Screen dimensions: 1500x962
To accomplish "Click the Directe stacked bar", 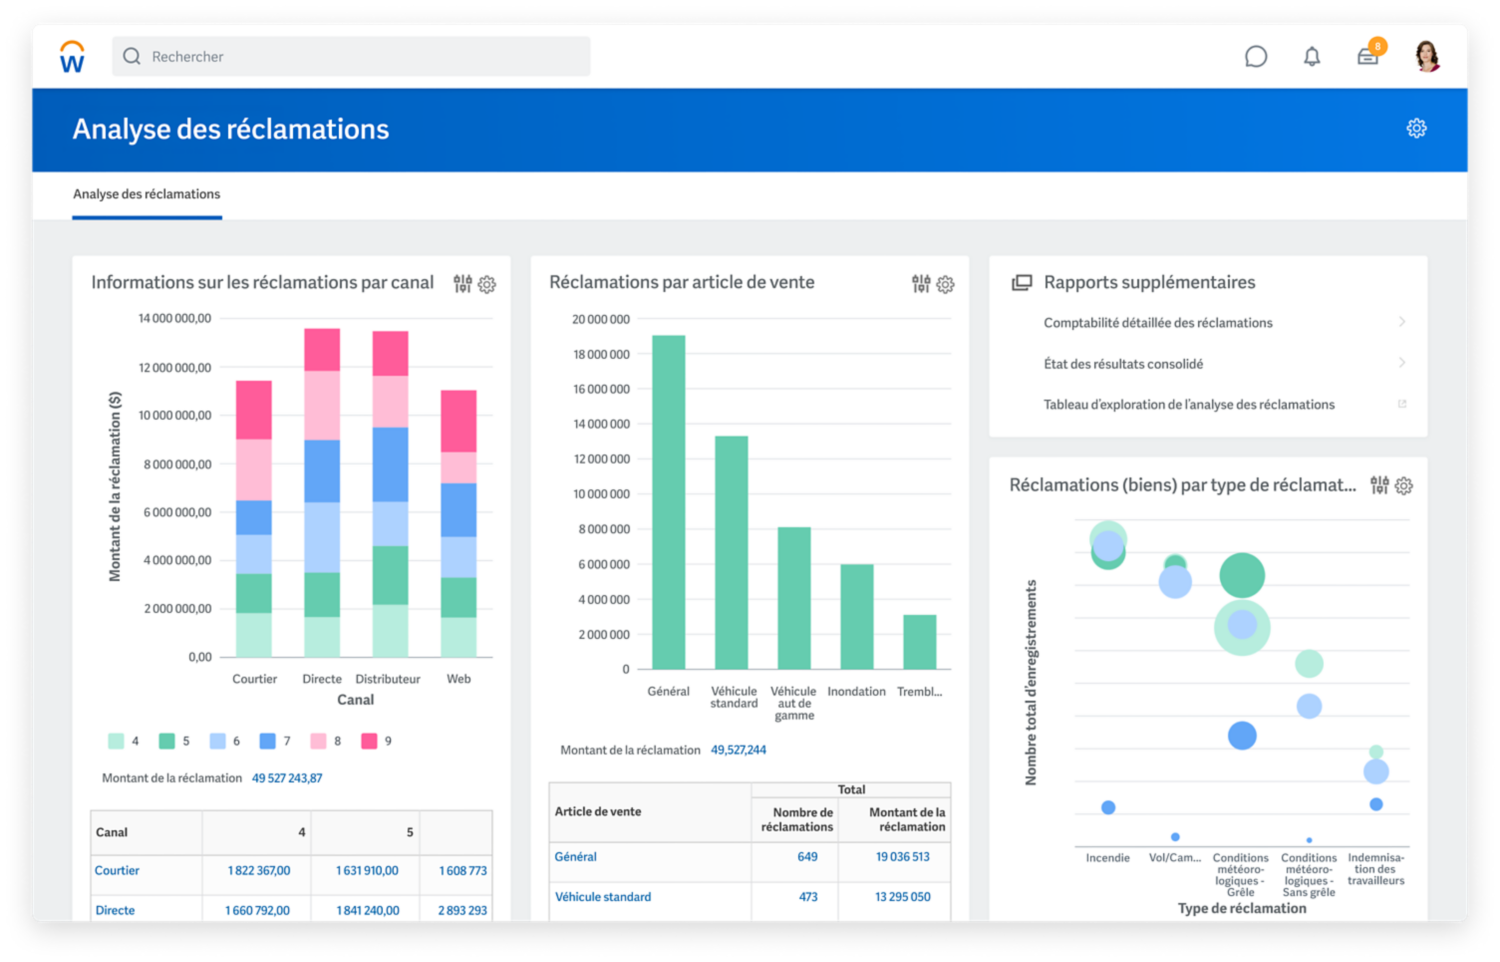I will point(322,492).
